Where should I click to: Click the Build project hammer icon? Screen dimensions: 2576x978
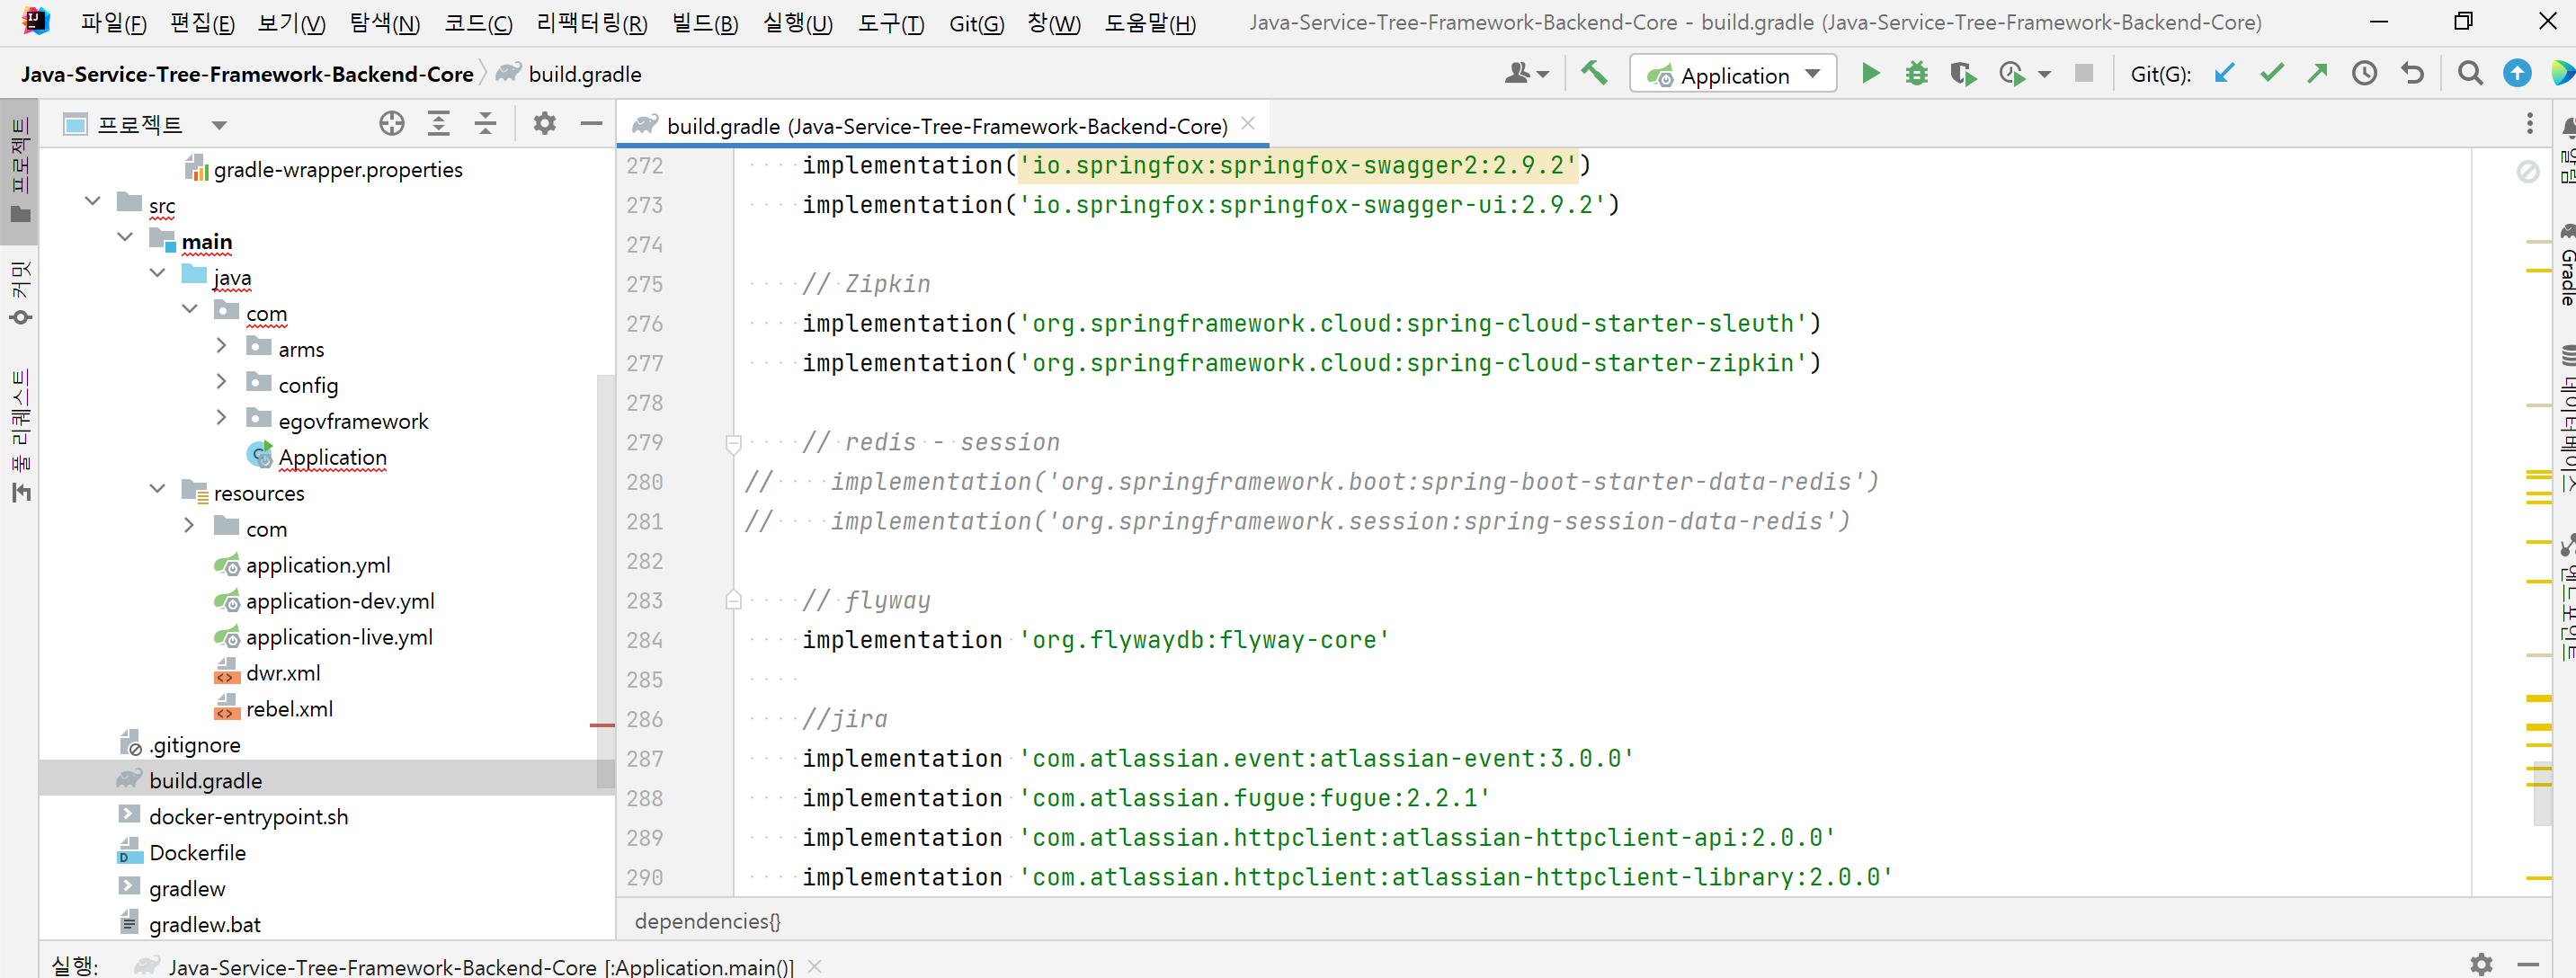pos(1594,74)
